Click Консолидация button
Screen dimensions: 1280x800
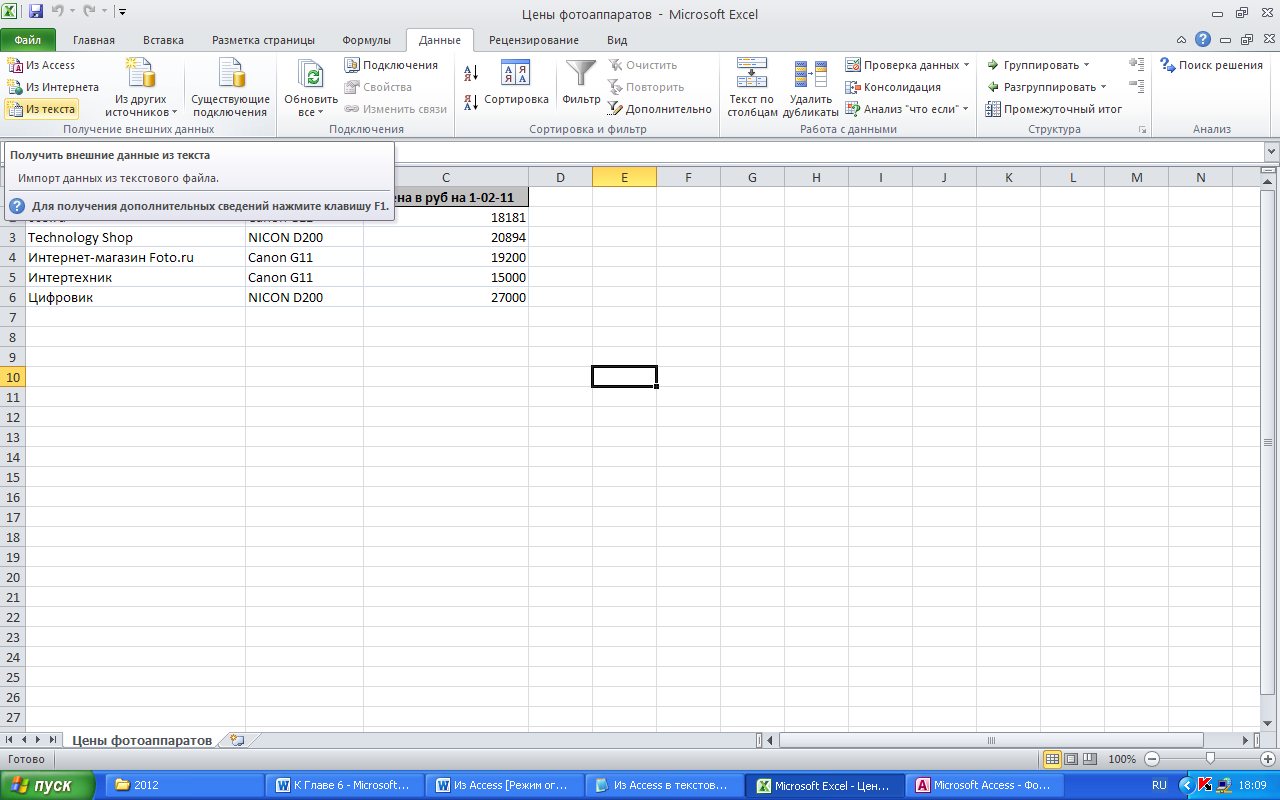tap(893, 87)
